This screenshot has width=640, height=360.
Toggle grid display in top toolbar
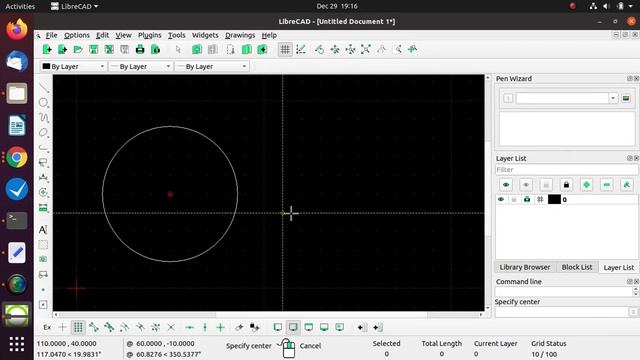(285, 49)
